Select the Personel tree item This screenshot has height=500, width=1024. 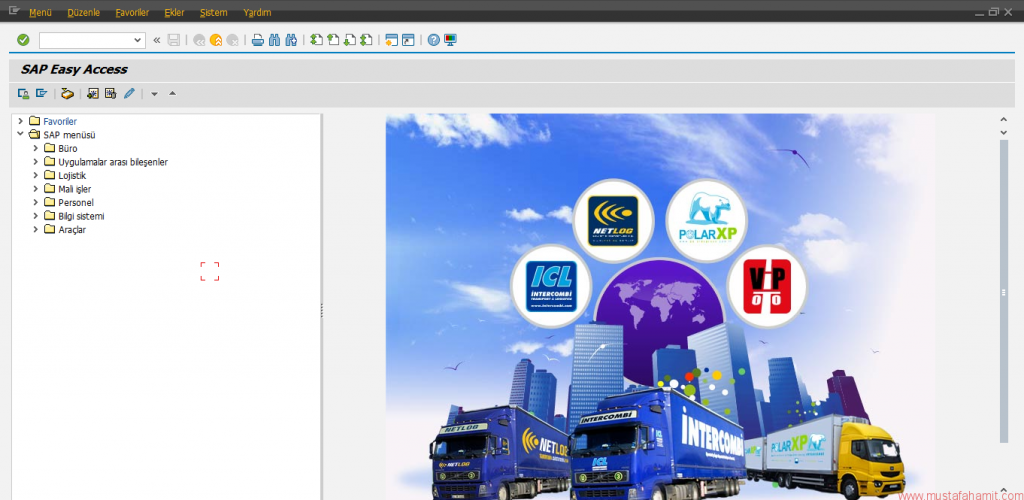76,203
